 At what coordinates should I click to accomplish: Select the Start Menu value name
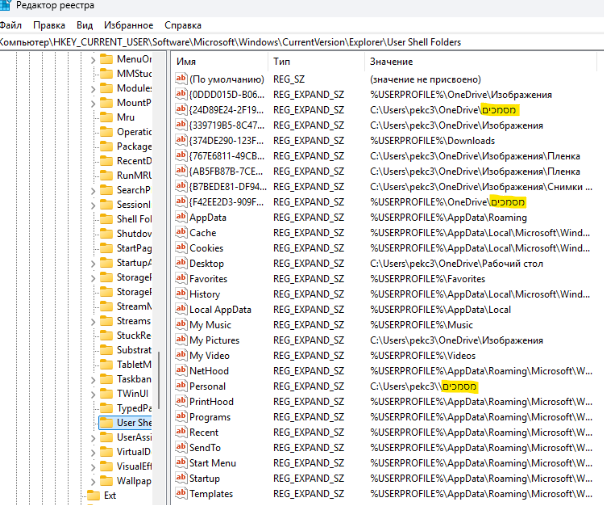tap(213, 463)
